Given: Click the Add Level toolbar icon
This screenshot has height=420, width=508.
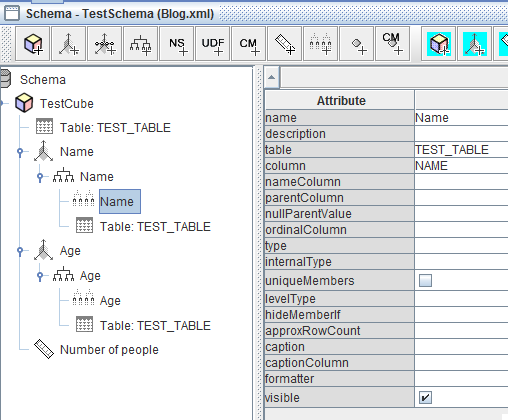Looking at the screenshot, I should [321, 44].
